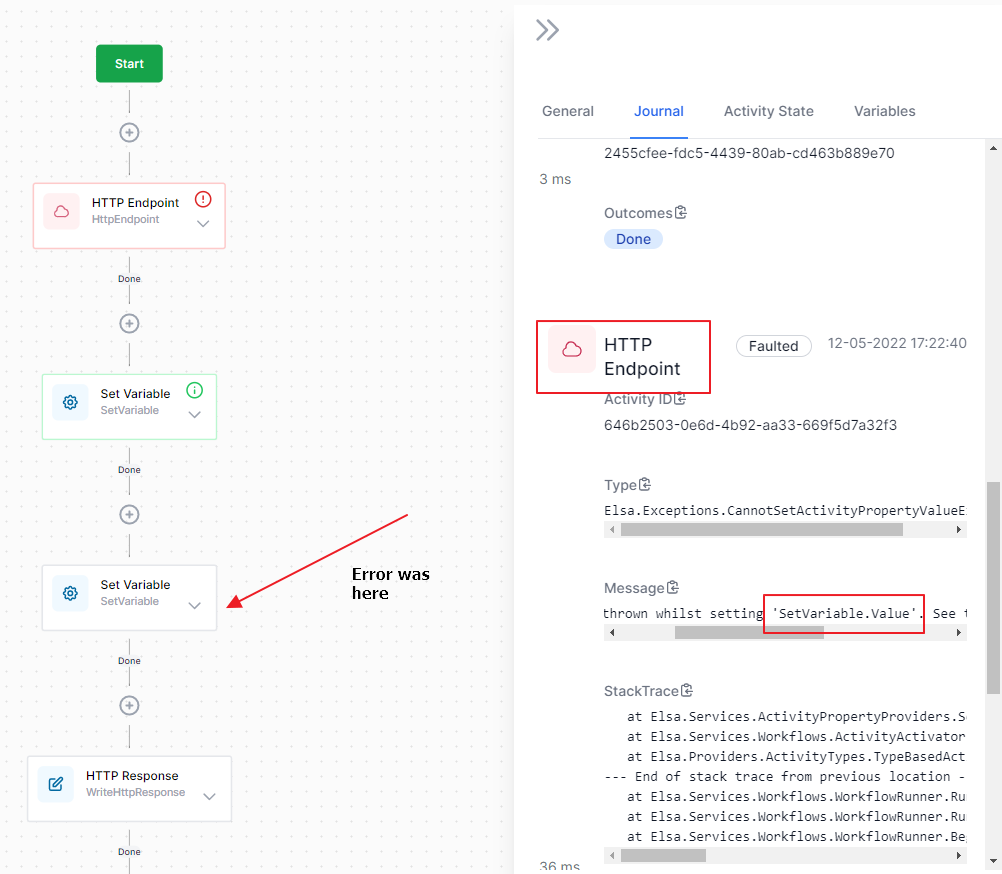Click the '3 ms' duration text

tap(555, 179)
